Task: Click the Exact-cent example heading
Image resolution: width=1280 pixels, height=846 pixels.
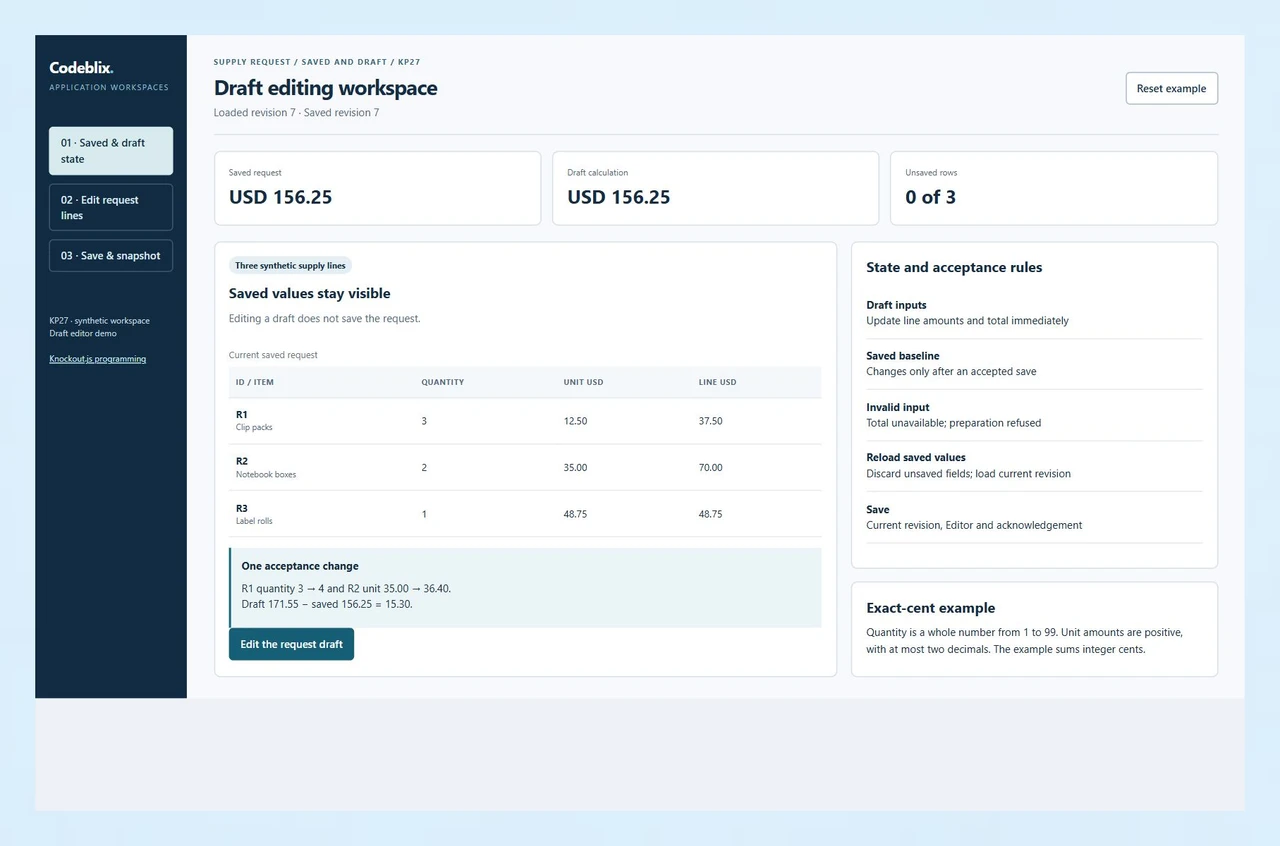Action: [x=930, y=608]
